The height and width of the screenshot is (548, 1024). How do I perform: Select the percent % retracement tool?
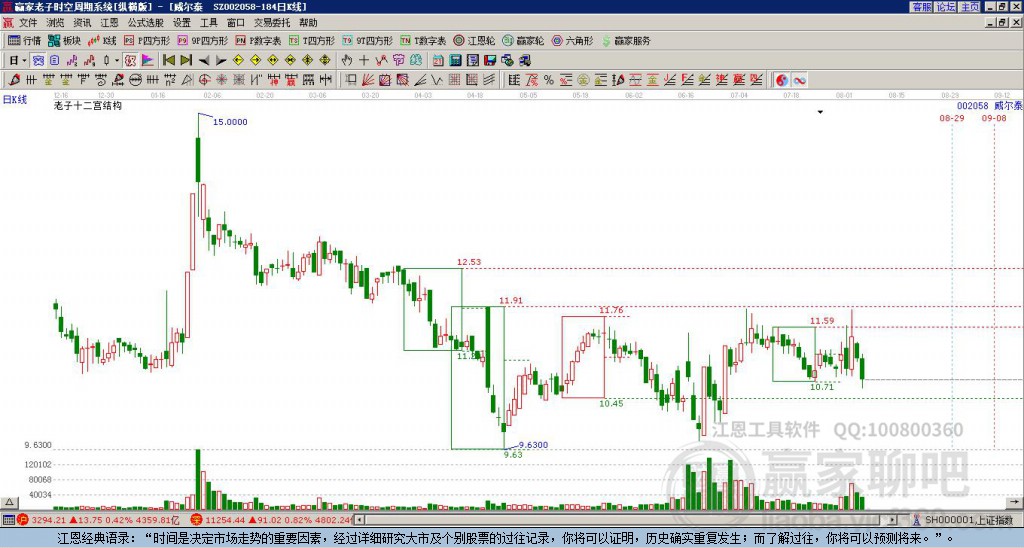[x=549, y=80]
